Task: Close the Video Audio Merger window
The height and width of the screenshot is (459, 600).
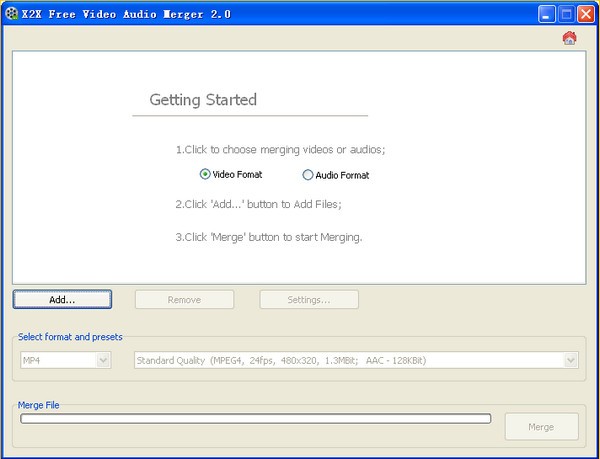Action: [x=586, y=14]
